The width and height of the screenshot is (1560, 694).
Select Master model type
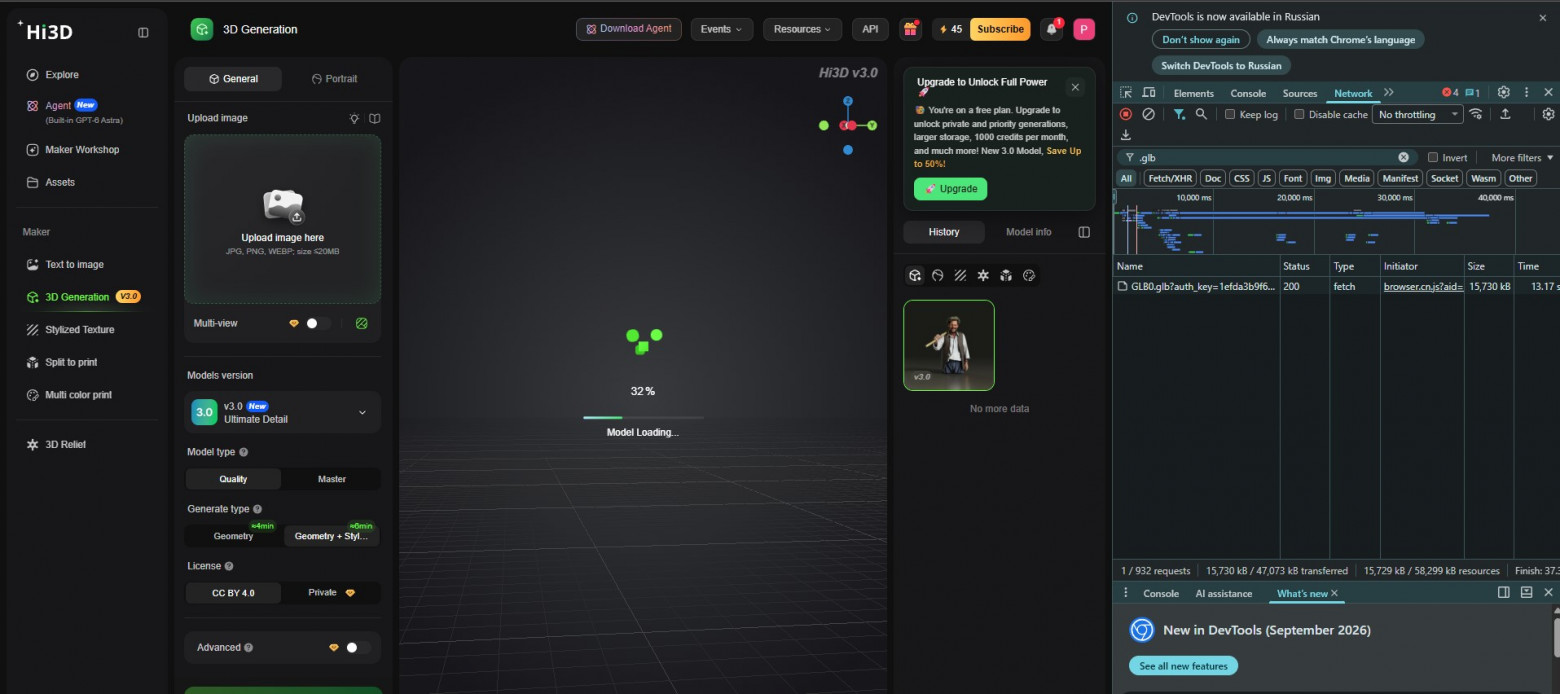(x=332, y=479)
